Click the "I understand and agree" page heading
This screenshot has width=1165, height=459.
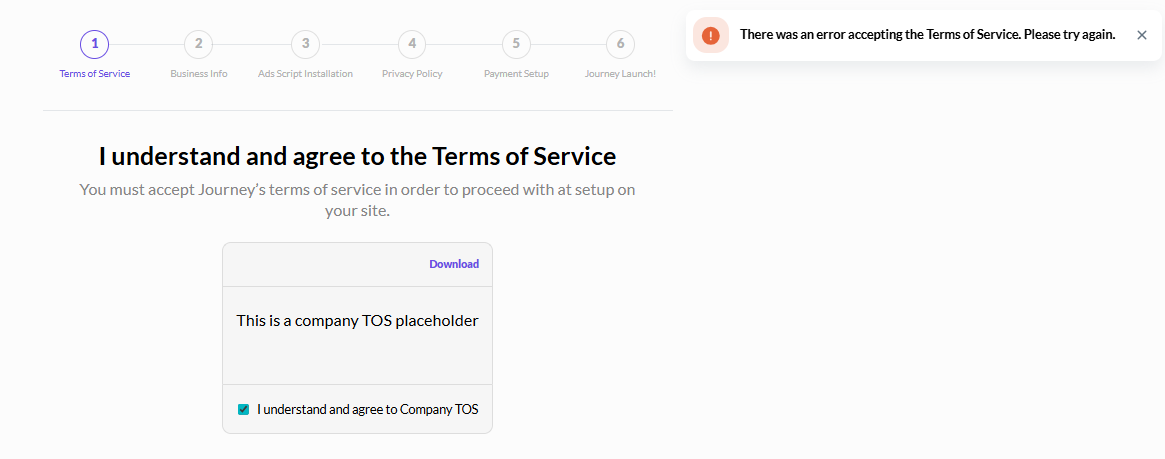tap(357, 156)
